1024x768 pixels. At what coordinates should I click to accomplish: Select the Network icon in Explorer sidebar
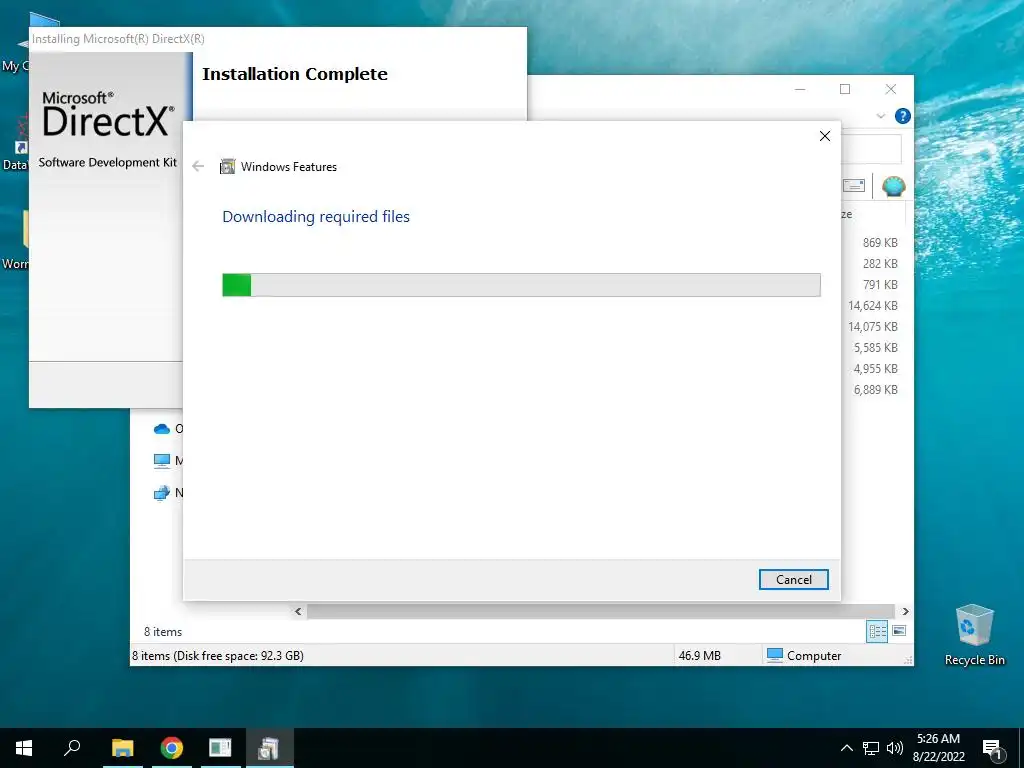161,493
